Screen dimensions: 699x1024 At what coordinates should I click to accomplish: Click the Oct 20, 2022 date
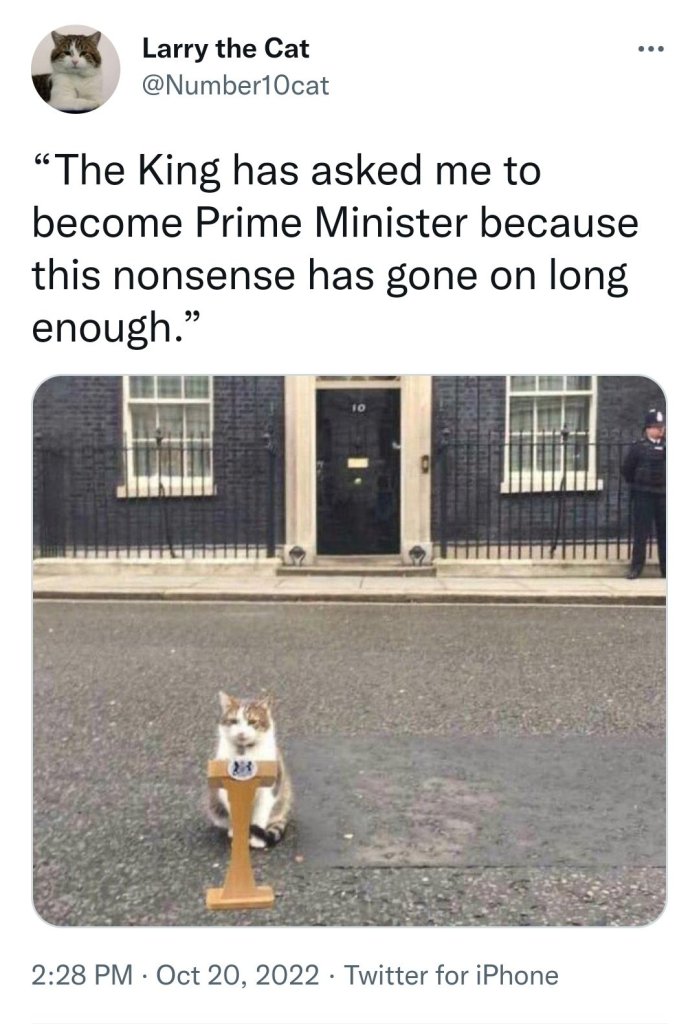click(x=238, y=975)
